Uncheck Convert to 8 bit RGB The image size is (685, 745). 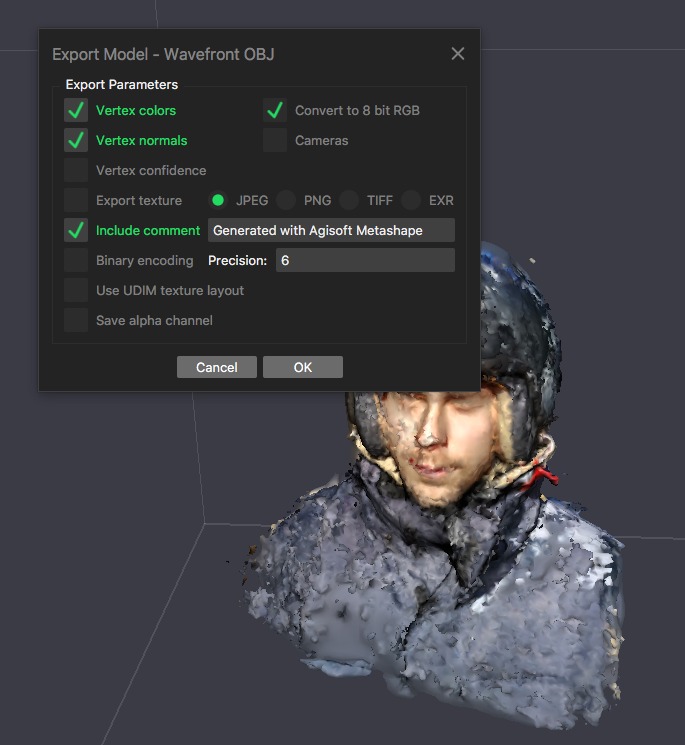tap(275, 110)
